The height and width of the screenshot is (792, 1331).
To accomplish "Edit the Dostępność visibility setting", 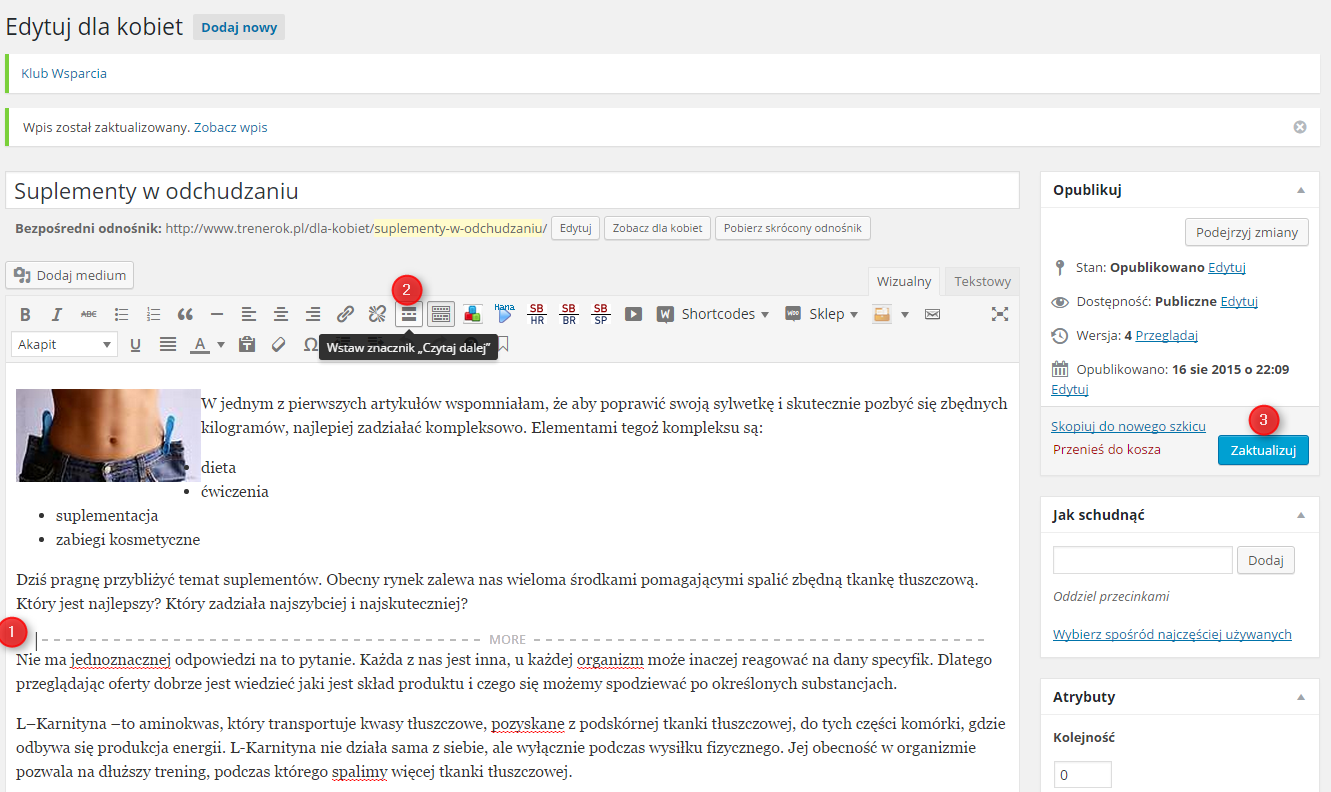I will [x=1239, y=300].
